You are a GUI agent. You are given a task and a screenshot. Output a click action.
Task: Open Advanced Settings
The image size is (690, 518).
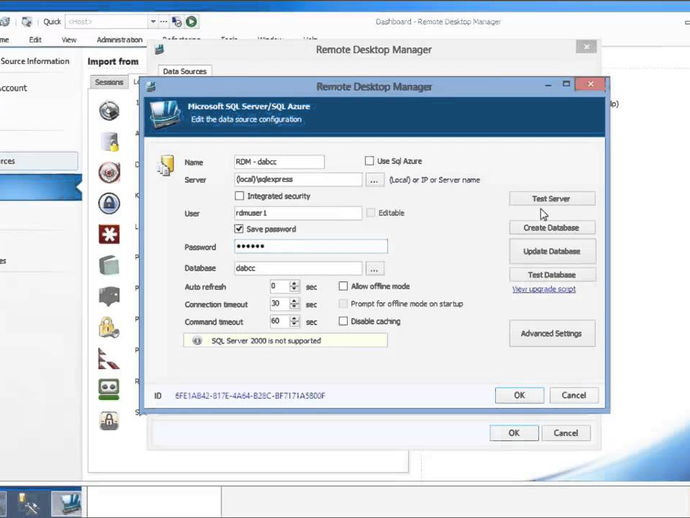tap(552, 333)
